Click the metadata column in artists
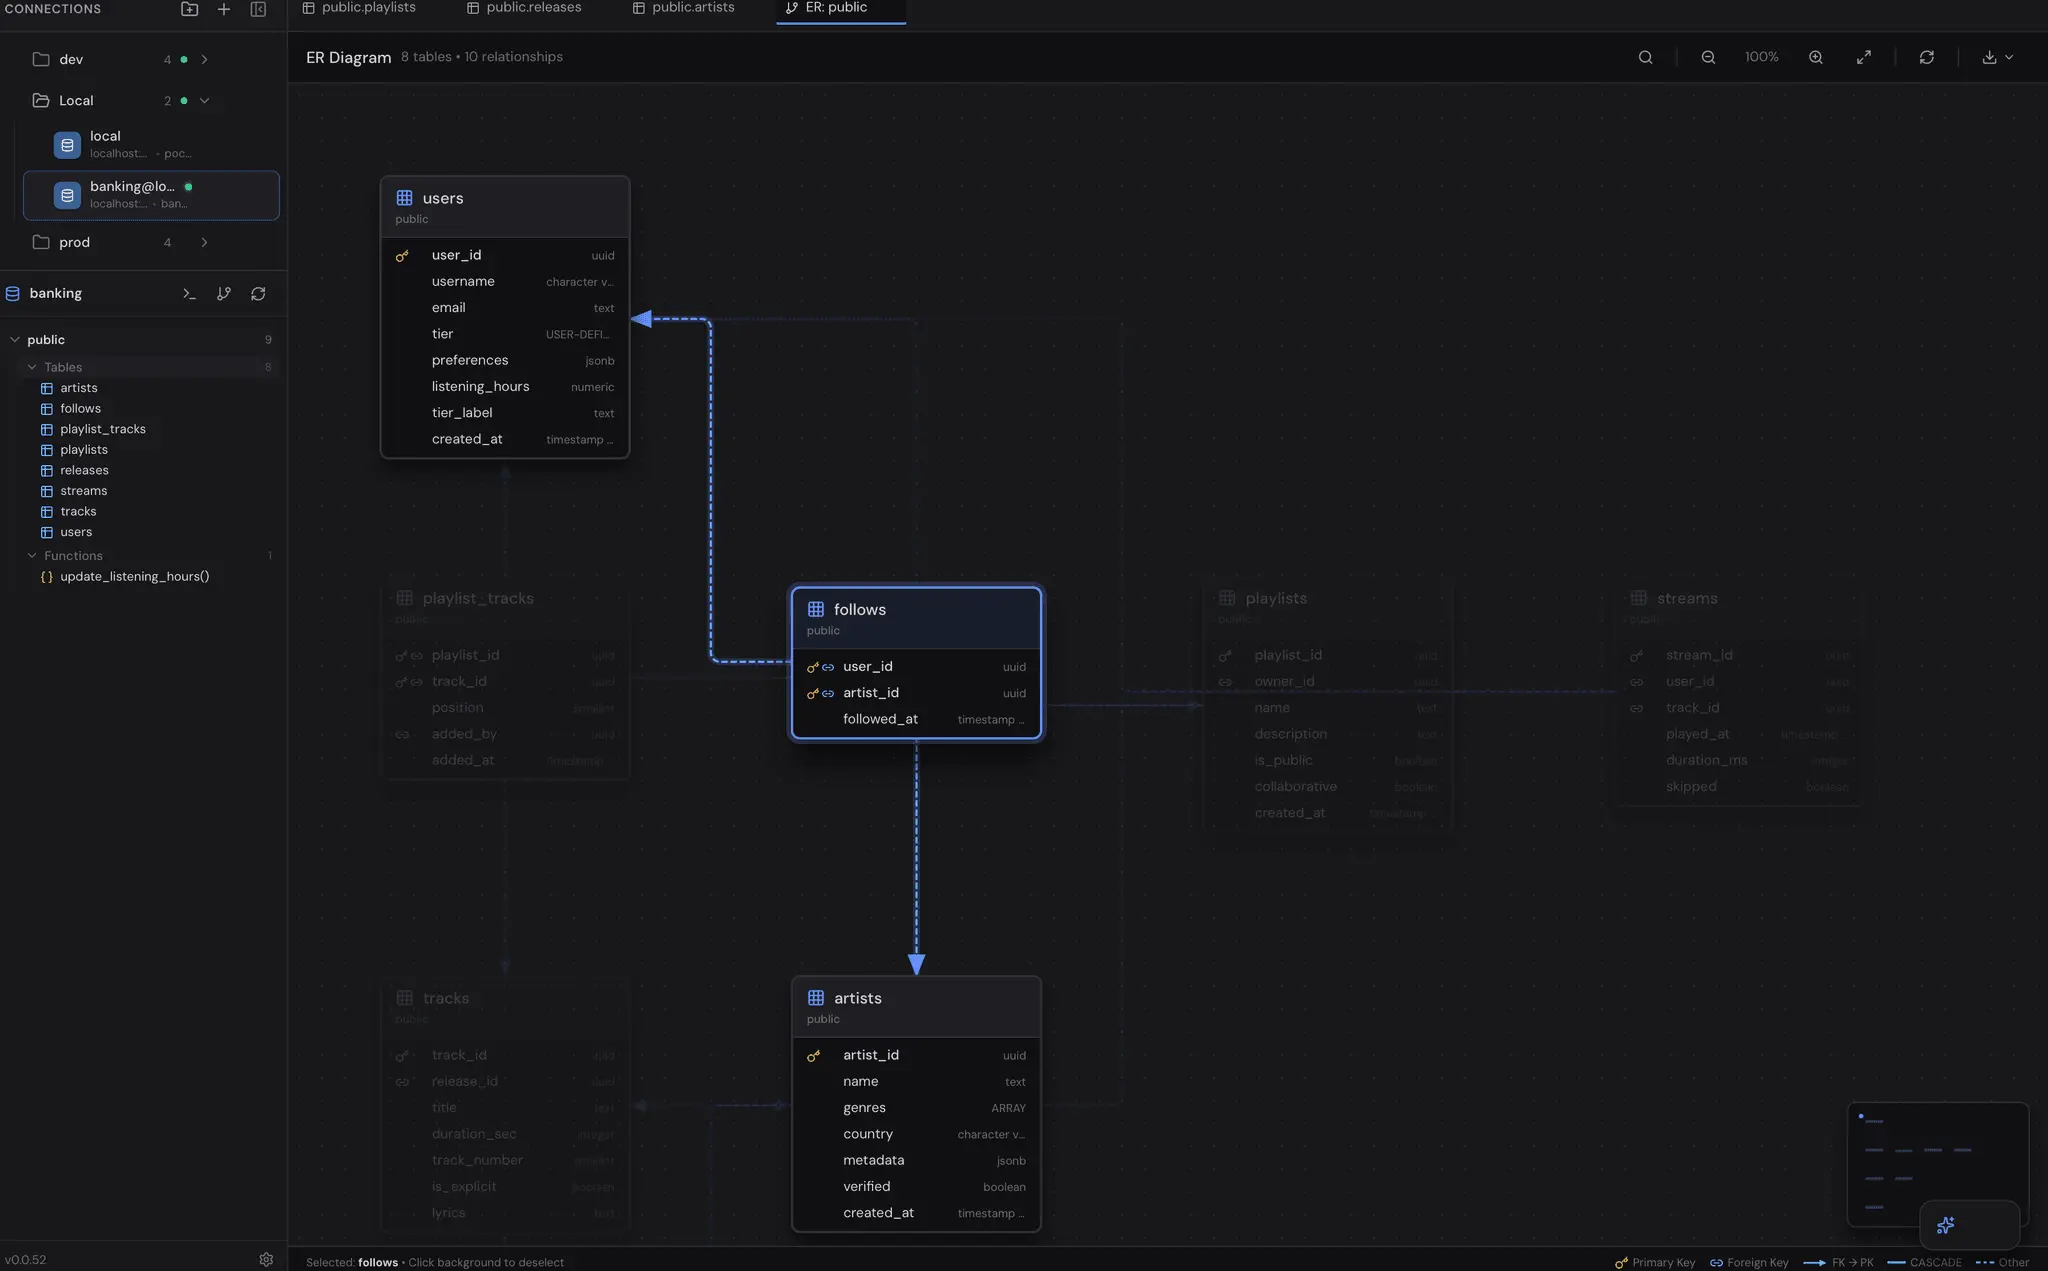The image size is (2048, 1271). [916, 1160]
